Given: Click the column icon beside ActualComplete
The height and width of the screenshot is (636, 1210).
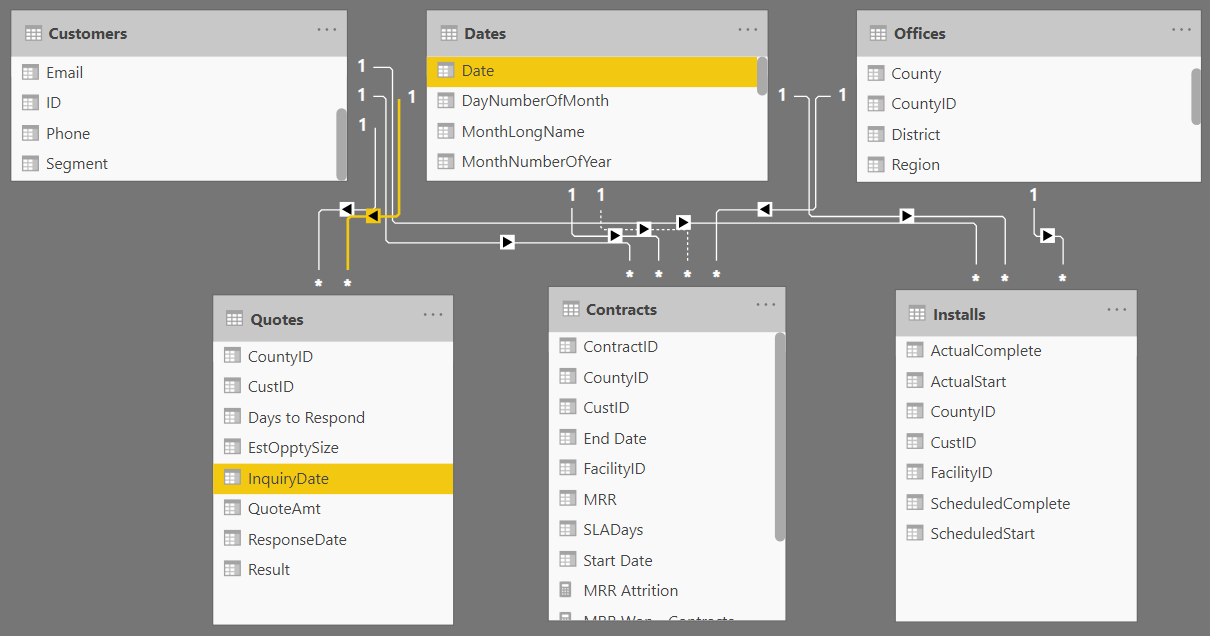Looking at the screenshot, I should point(914,350).
